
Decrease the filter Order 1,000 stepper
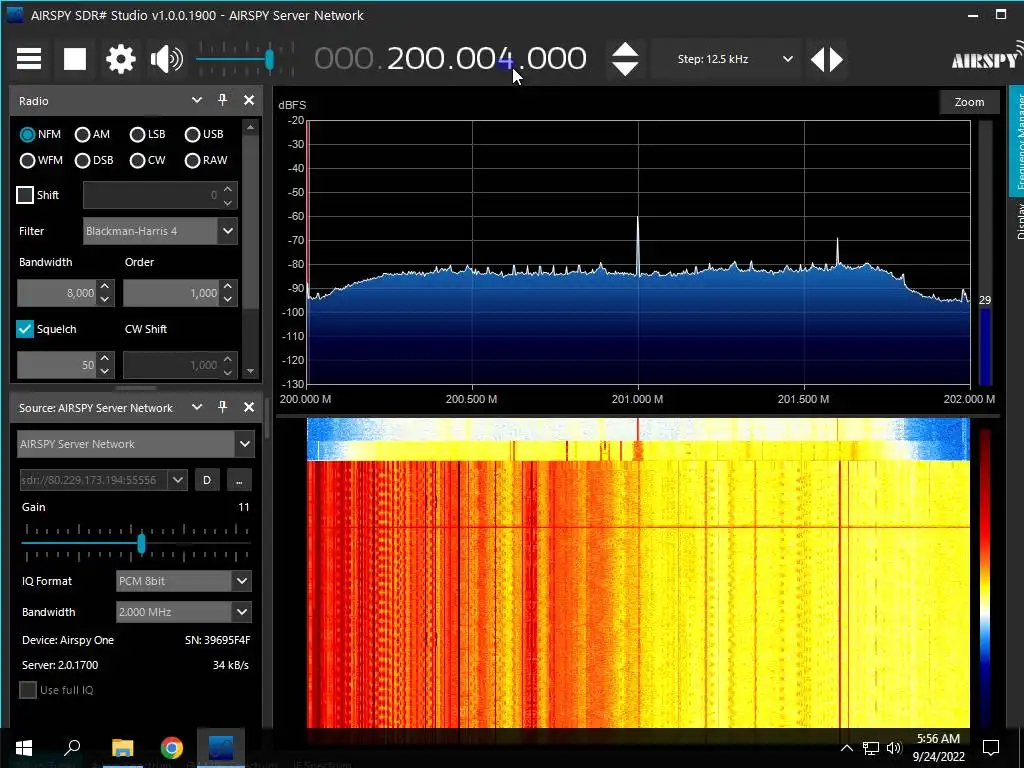[227, 299]
